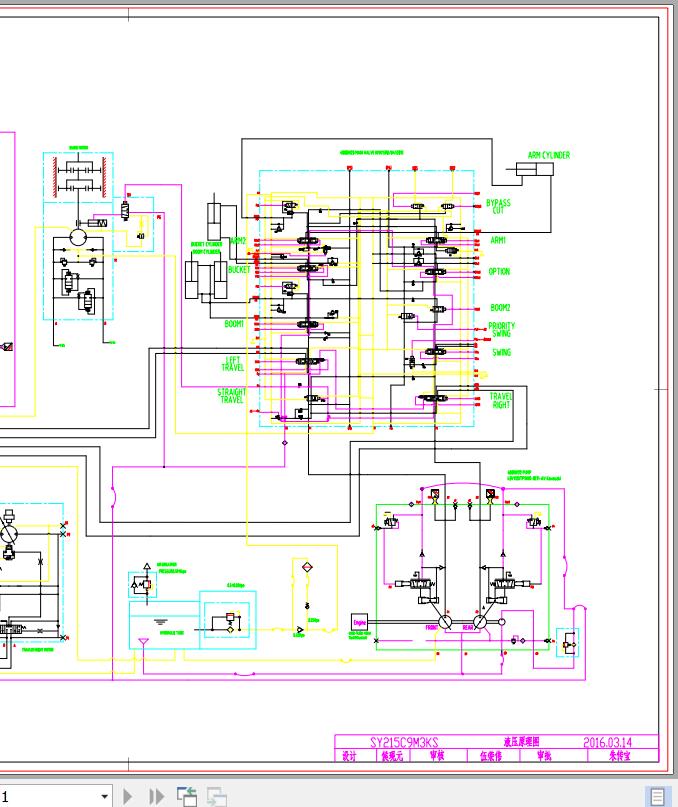Click the greyed go to next view icon
The image size is (678, 807).
217,796
